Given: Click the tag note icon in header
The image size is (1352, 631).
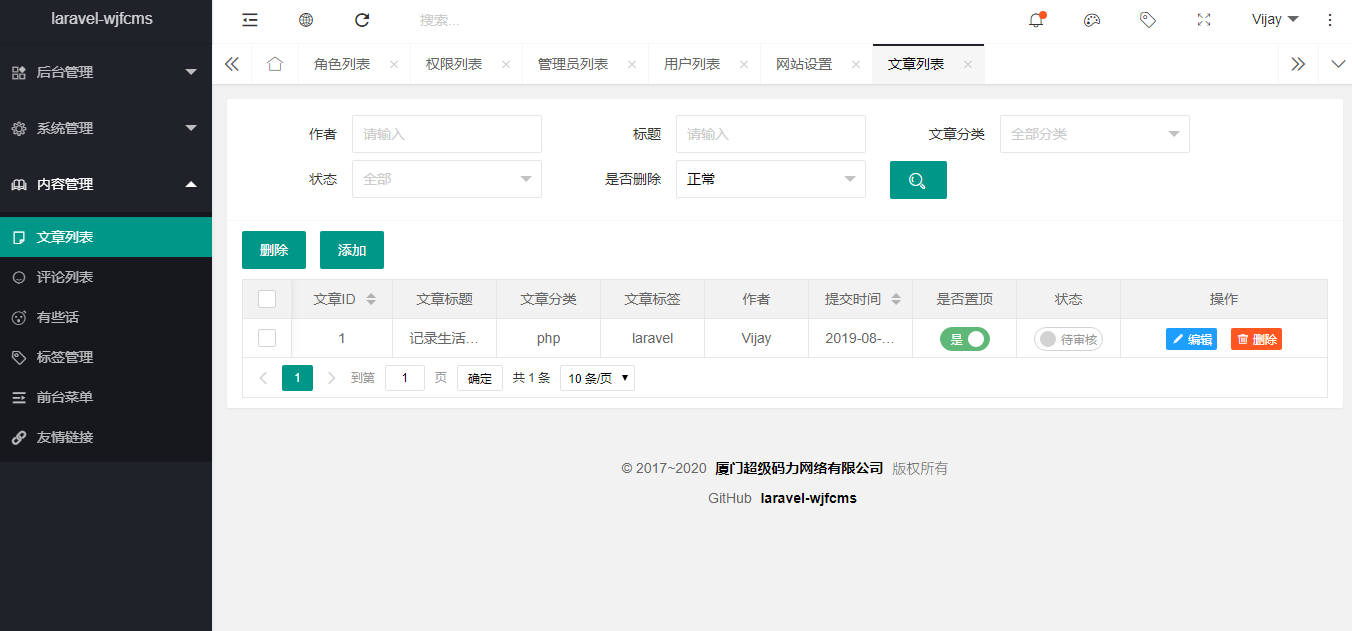Looking at the screenshot, I should click(x=1148, y=20).
